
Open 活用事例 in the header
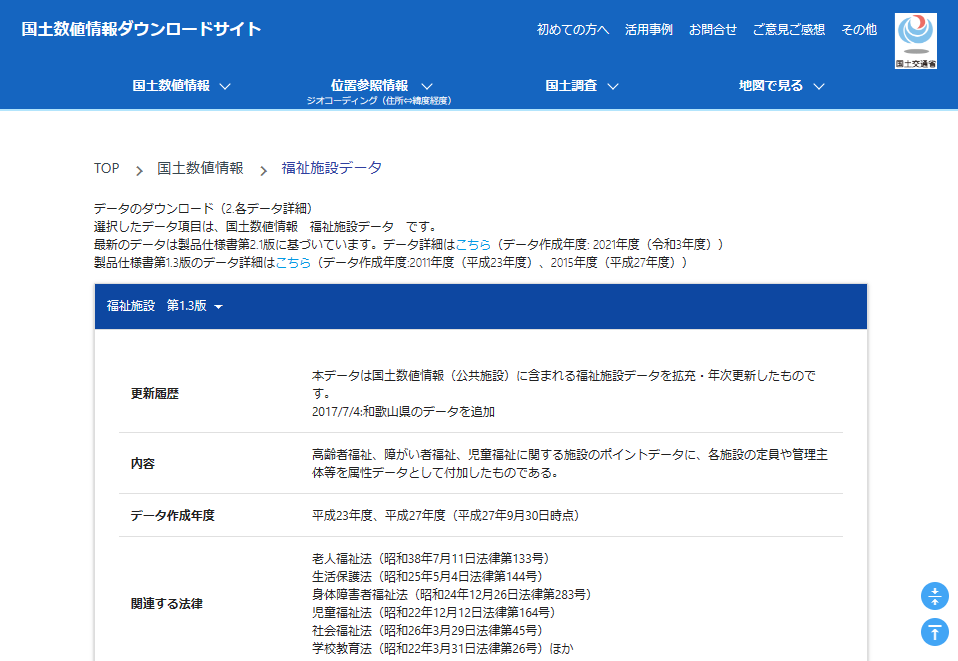648,29
